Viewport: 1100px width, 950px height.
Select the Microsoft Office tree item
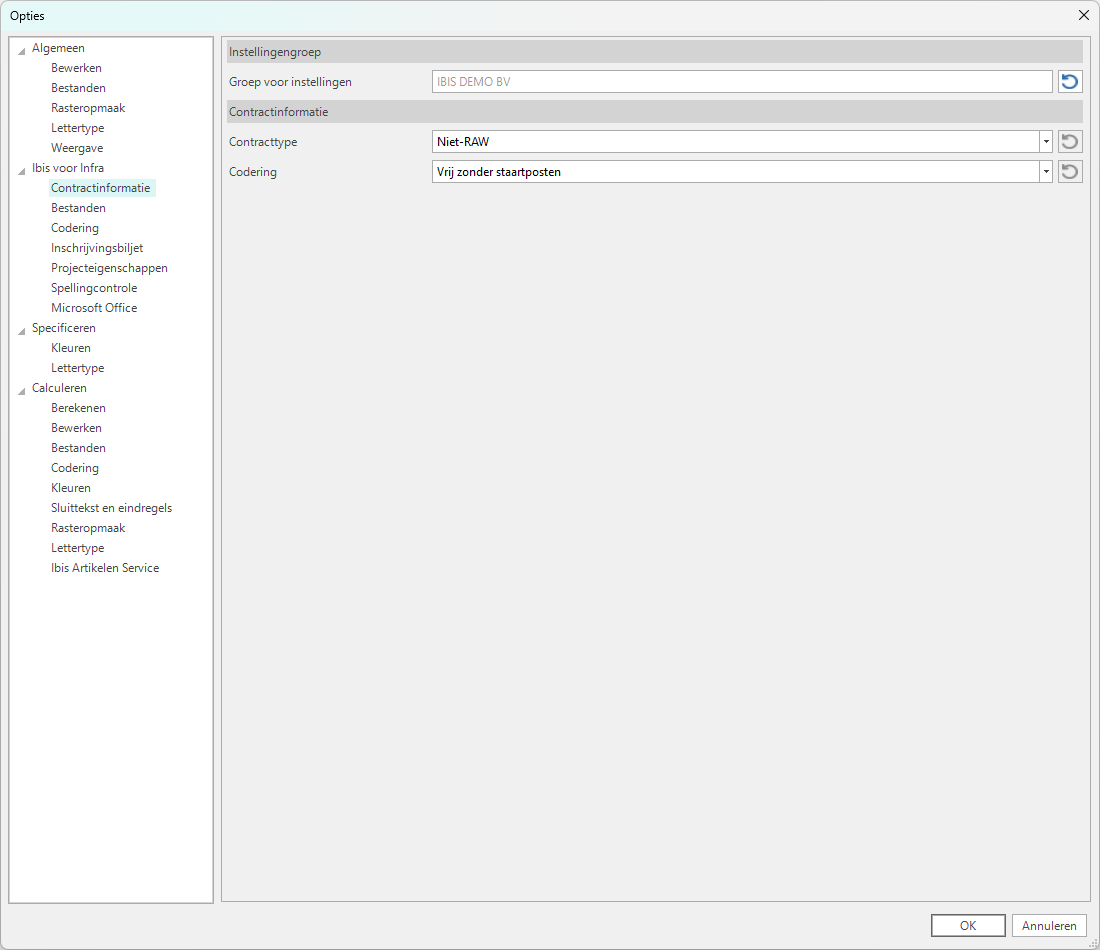(94, 308)
